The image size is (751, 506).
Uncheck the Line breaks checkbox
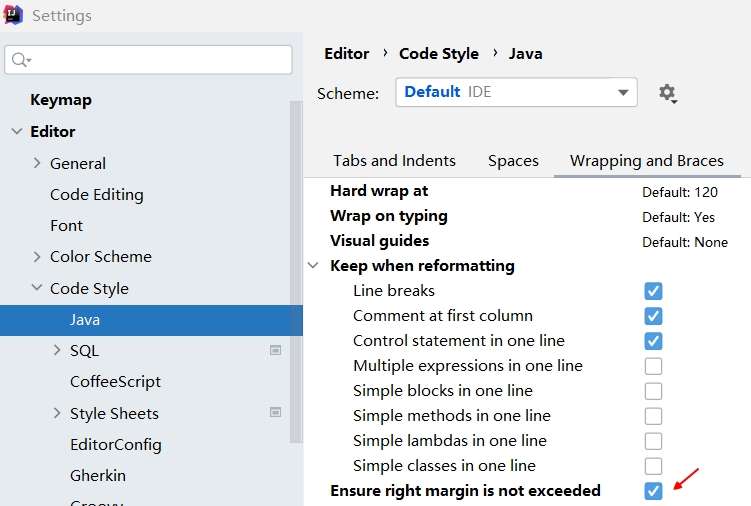[653, 291]
